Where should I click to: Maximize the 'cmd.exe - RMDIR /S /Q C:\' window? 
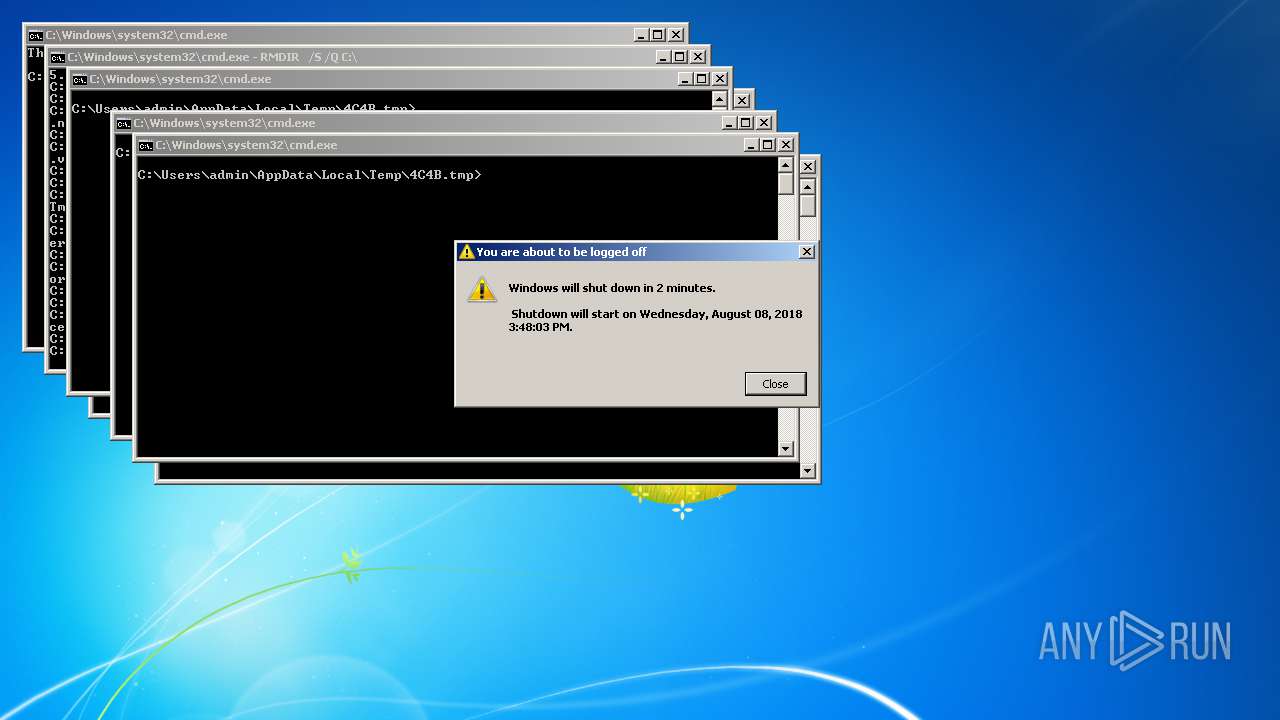679,57
